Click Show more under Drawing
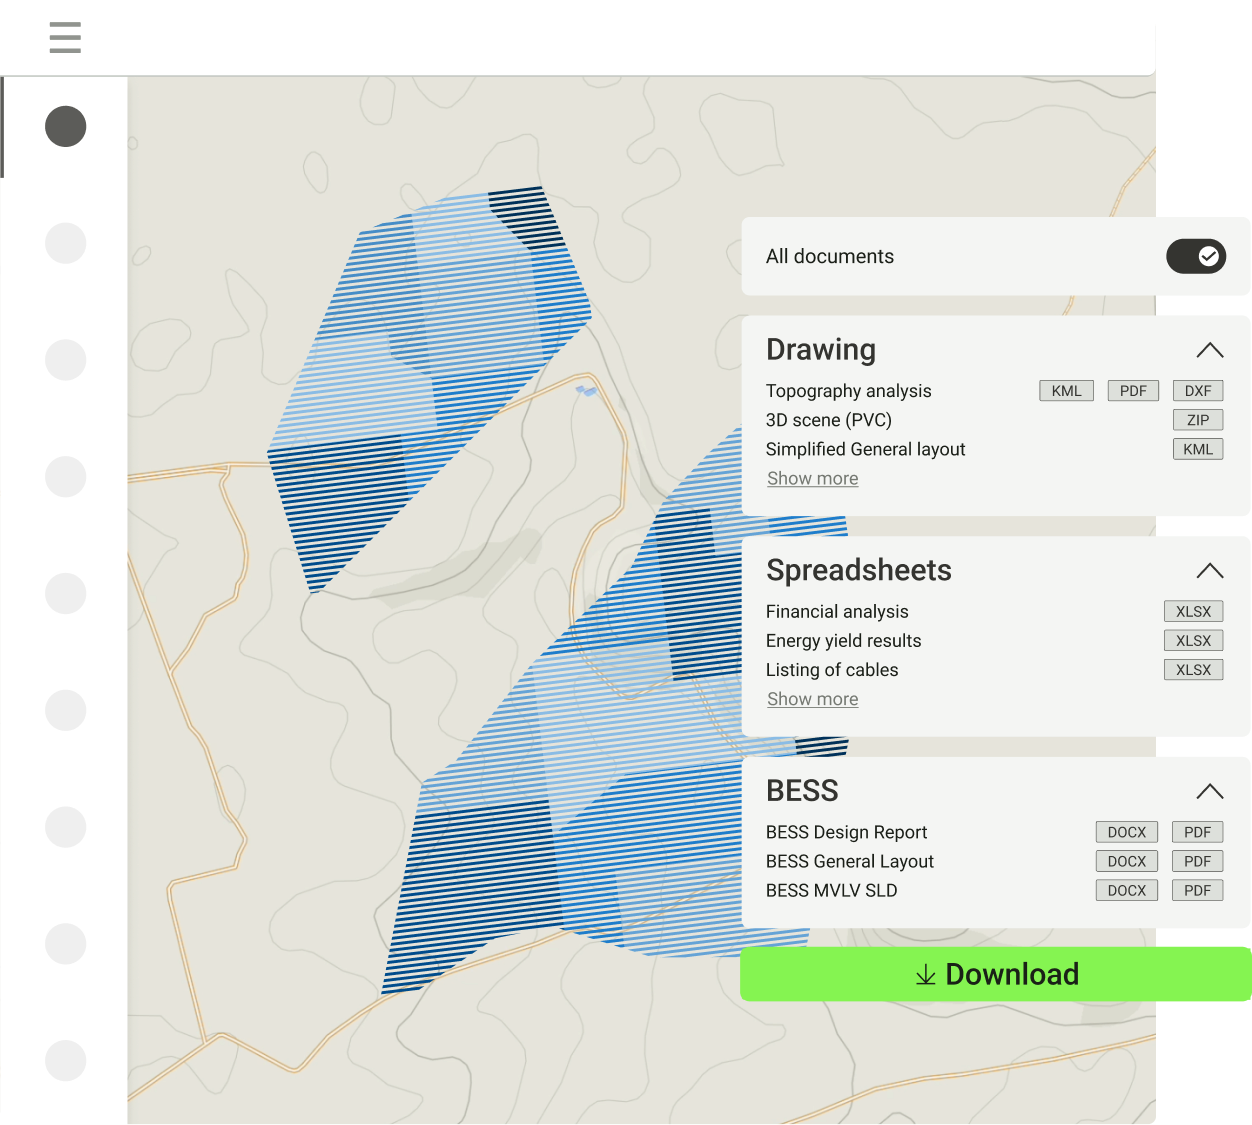The height and width of the screenshot is (1125, 1252). (x=812, y=479)
